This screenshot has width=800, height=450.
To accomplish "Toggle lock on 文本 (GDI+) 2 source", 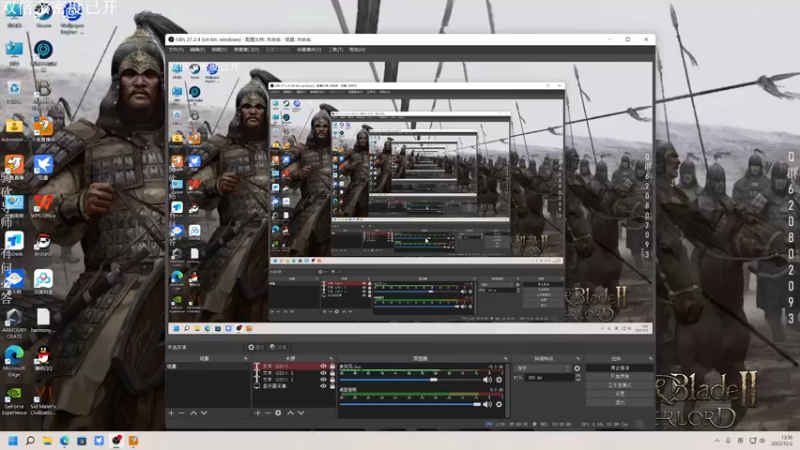I will (332, 380).
